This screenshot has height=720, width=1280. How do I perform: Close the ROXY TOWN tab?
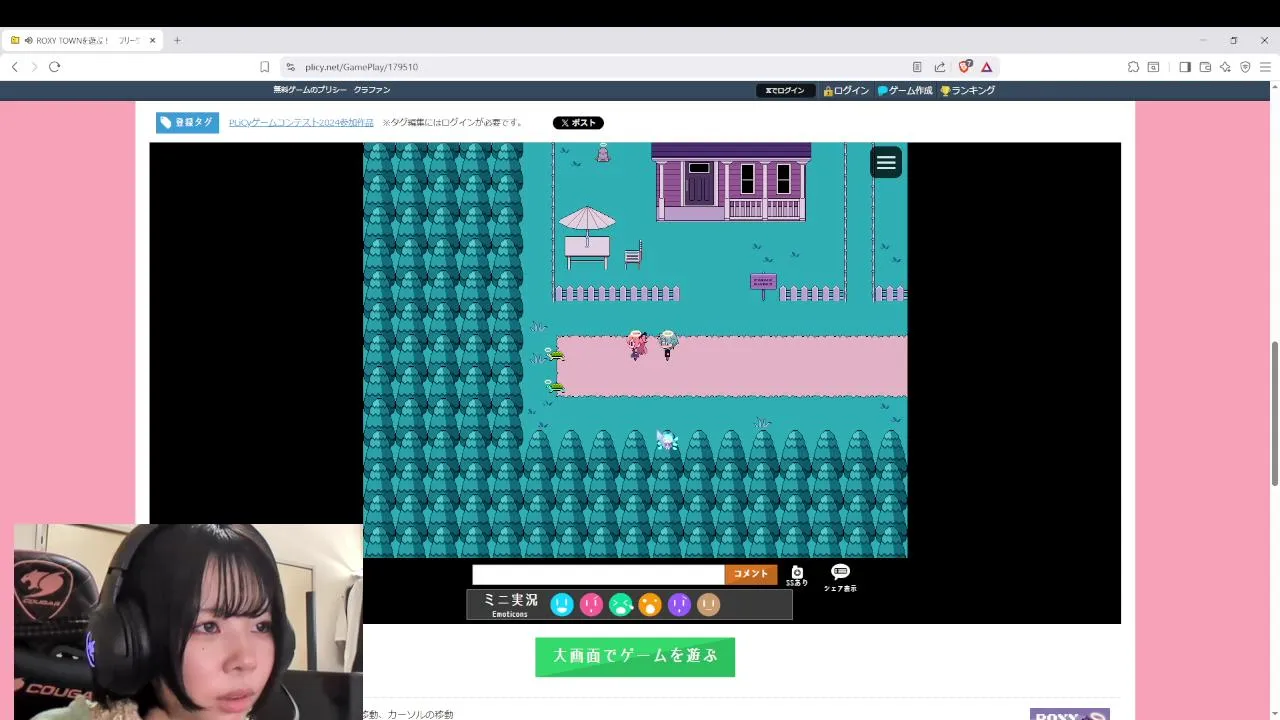[153, 40]
